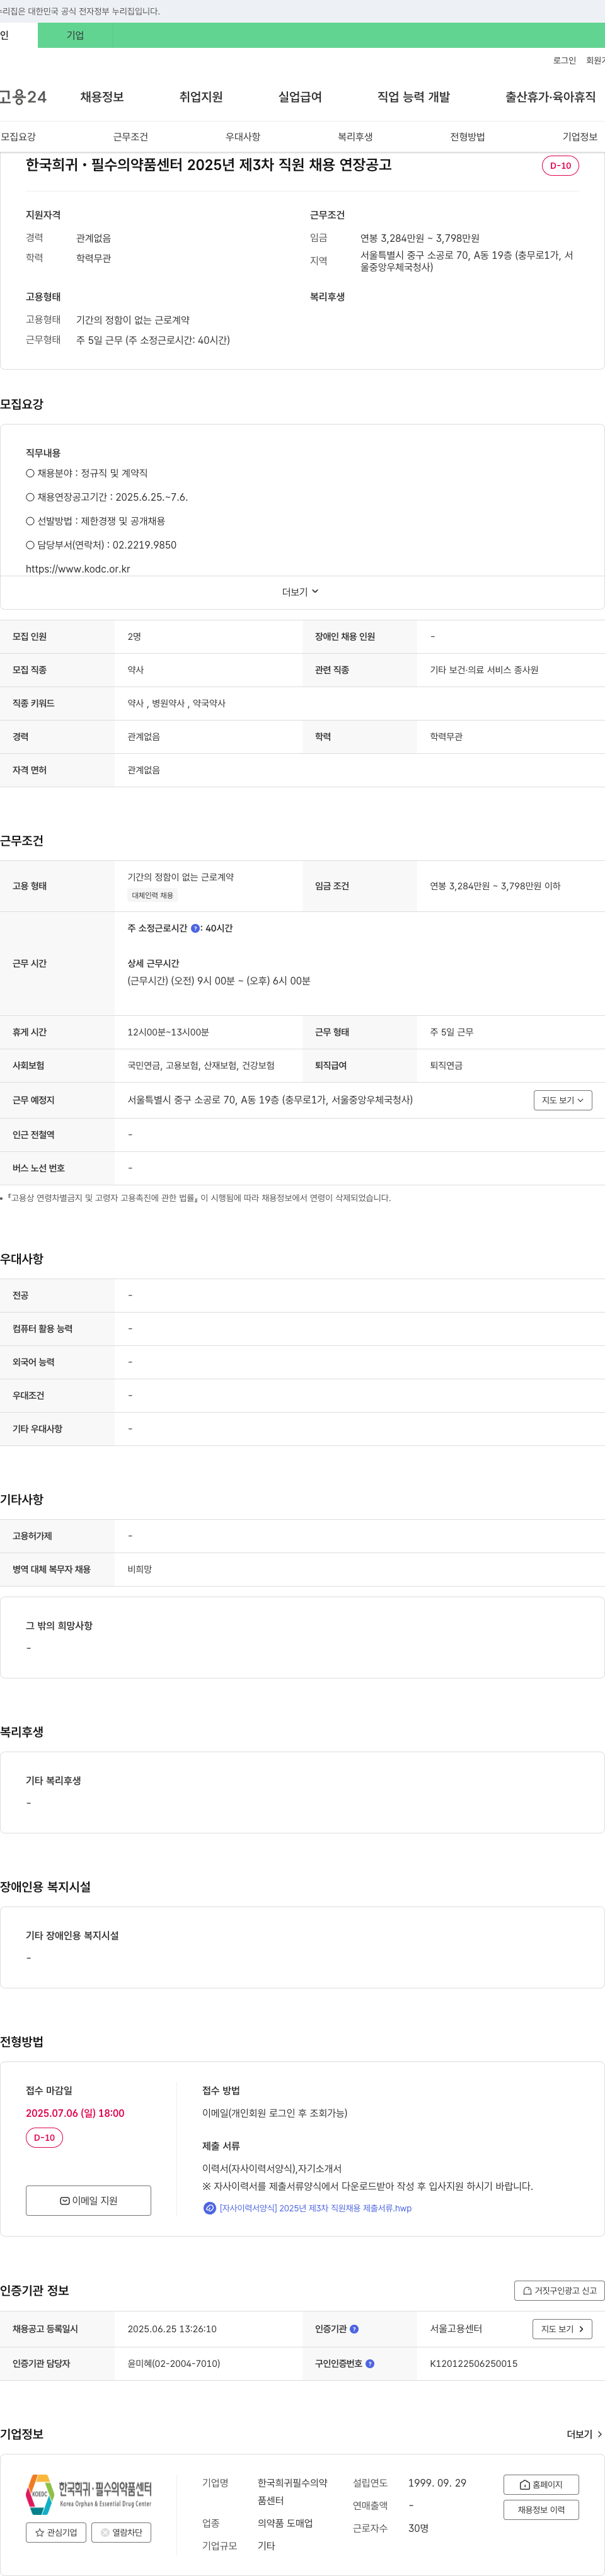
Task: Jump to the 전형방법 section tab
Action: (467, 137)
